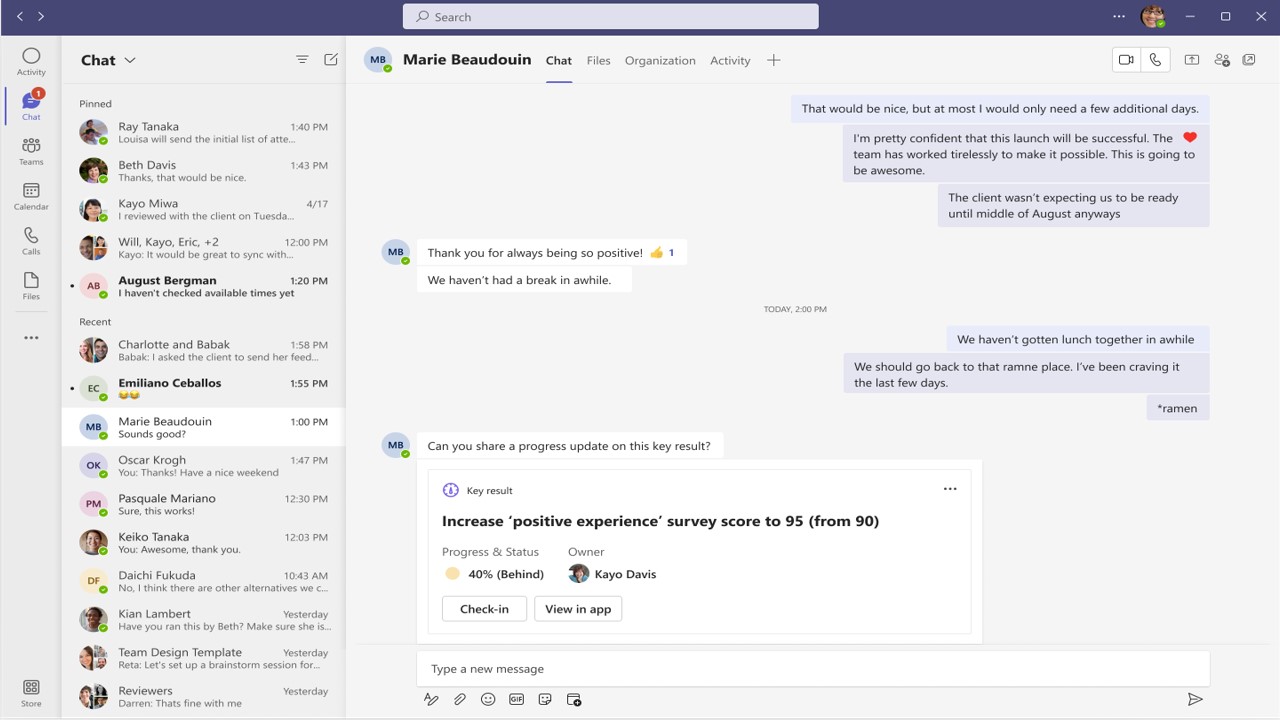Switch to the Organization tab
Screen dimensions: 1280x720
coord(660,61)
